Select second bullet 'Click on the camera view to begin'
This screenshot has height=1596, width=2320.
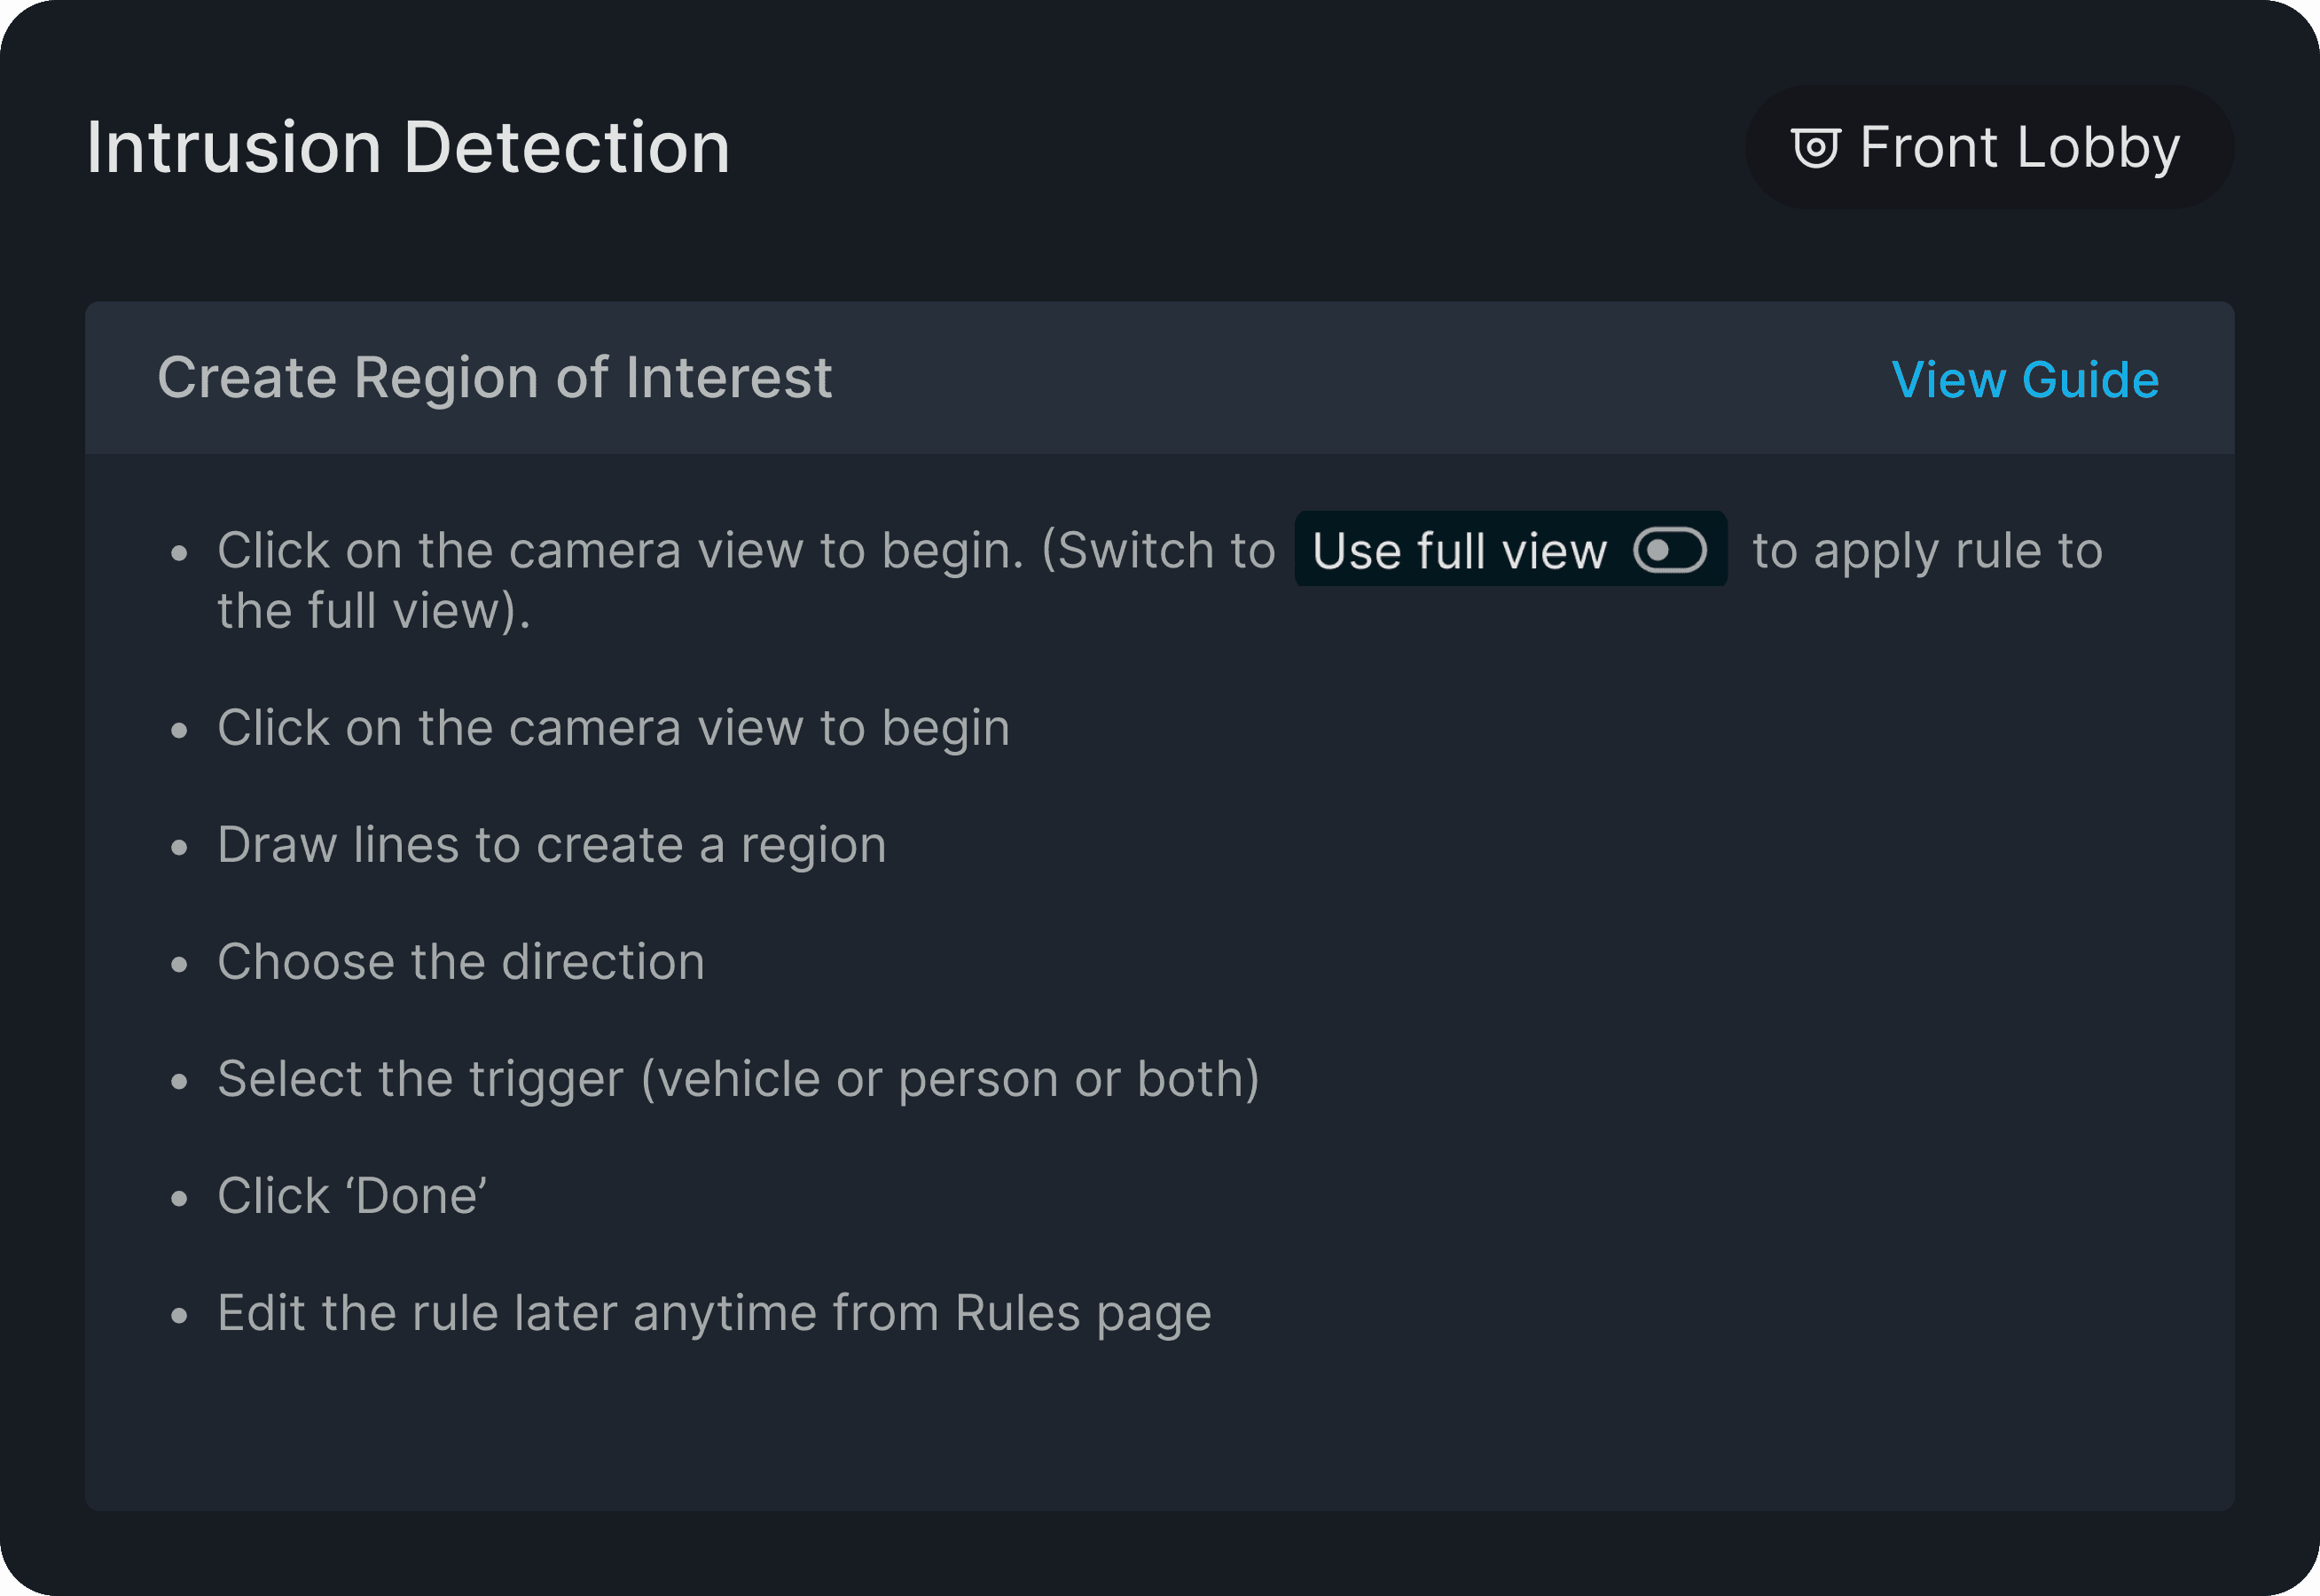coord(613,727)
